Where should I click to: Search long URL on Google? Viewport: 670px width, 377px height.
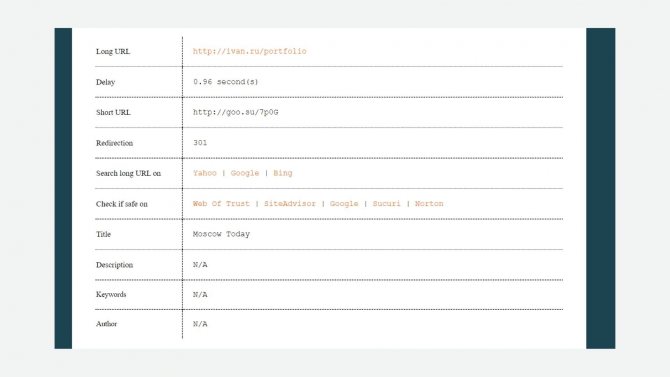245,173
